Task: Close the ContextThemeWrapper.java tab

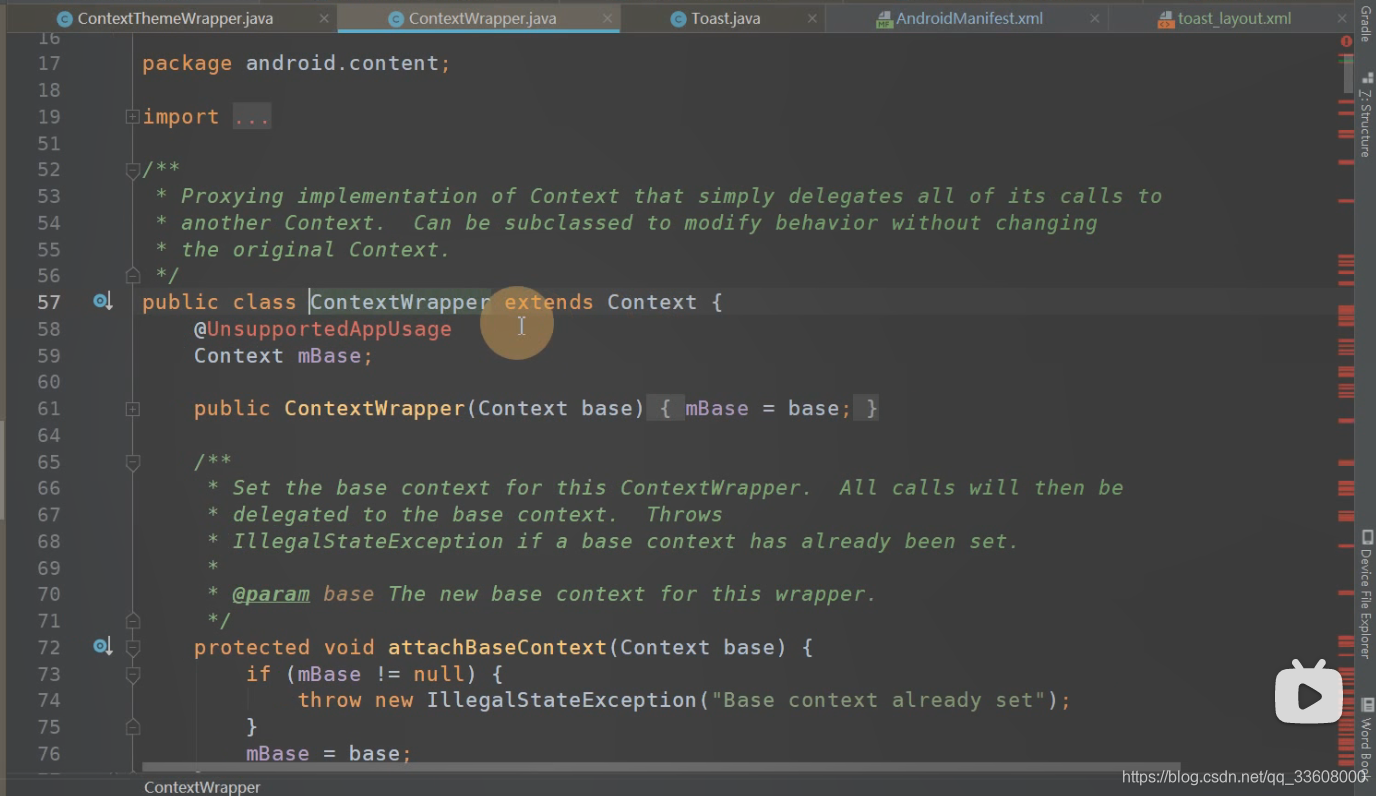Action: (x=324, y=18)
